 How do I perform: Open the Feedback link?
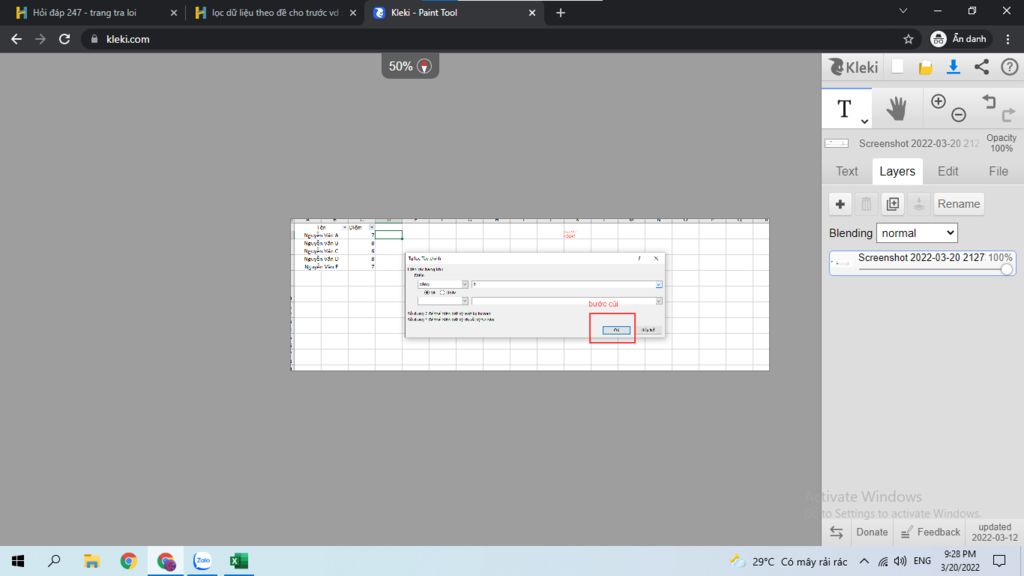point(931,532)
